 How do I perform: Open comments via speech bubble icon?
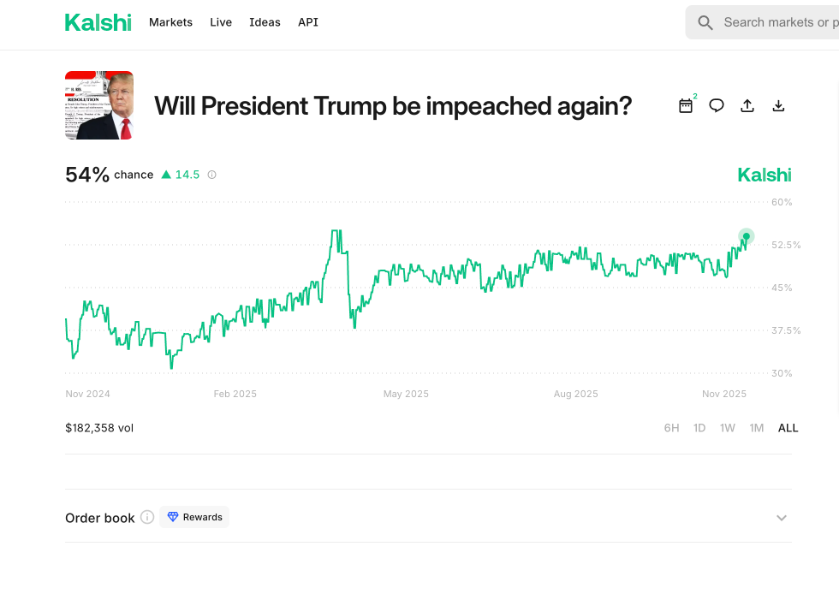click(x=717, y=106)
